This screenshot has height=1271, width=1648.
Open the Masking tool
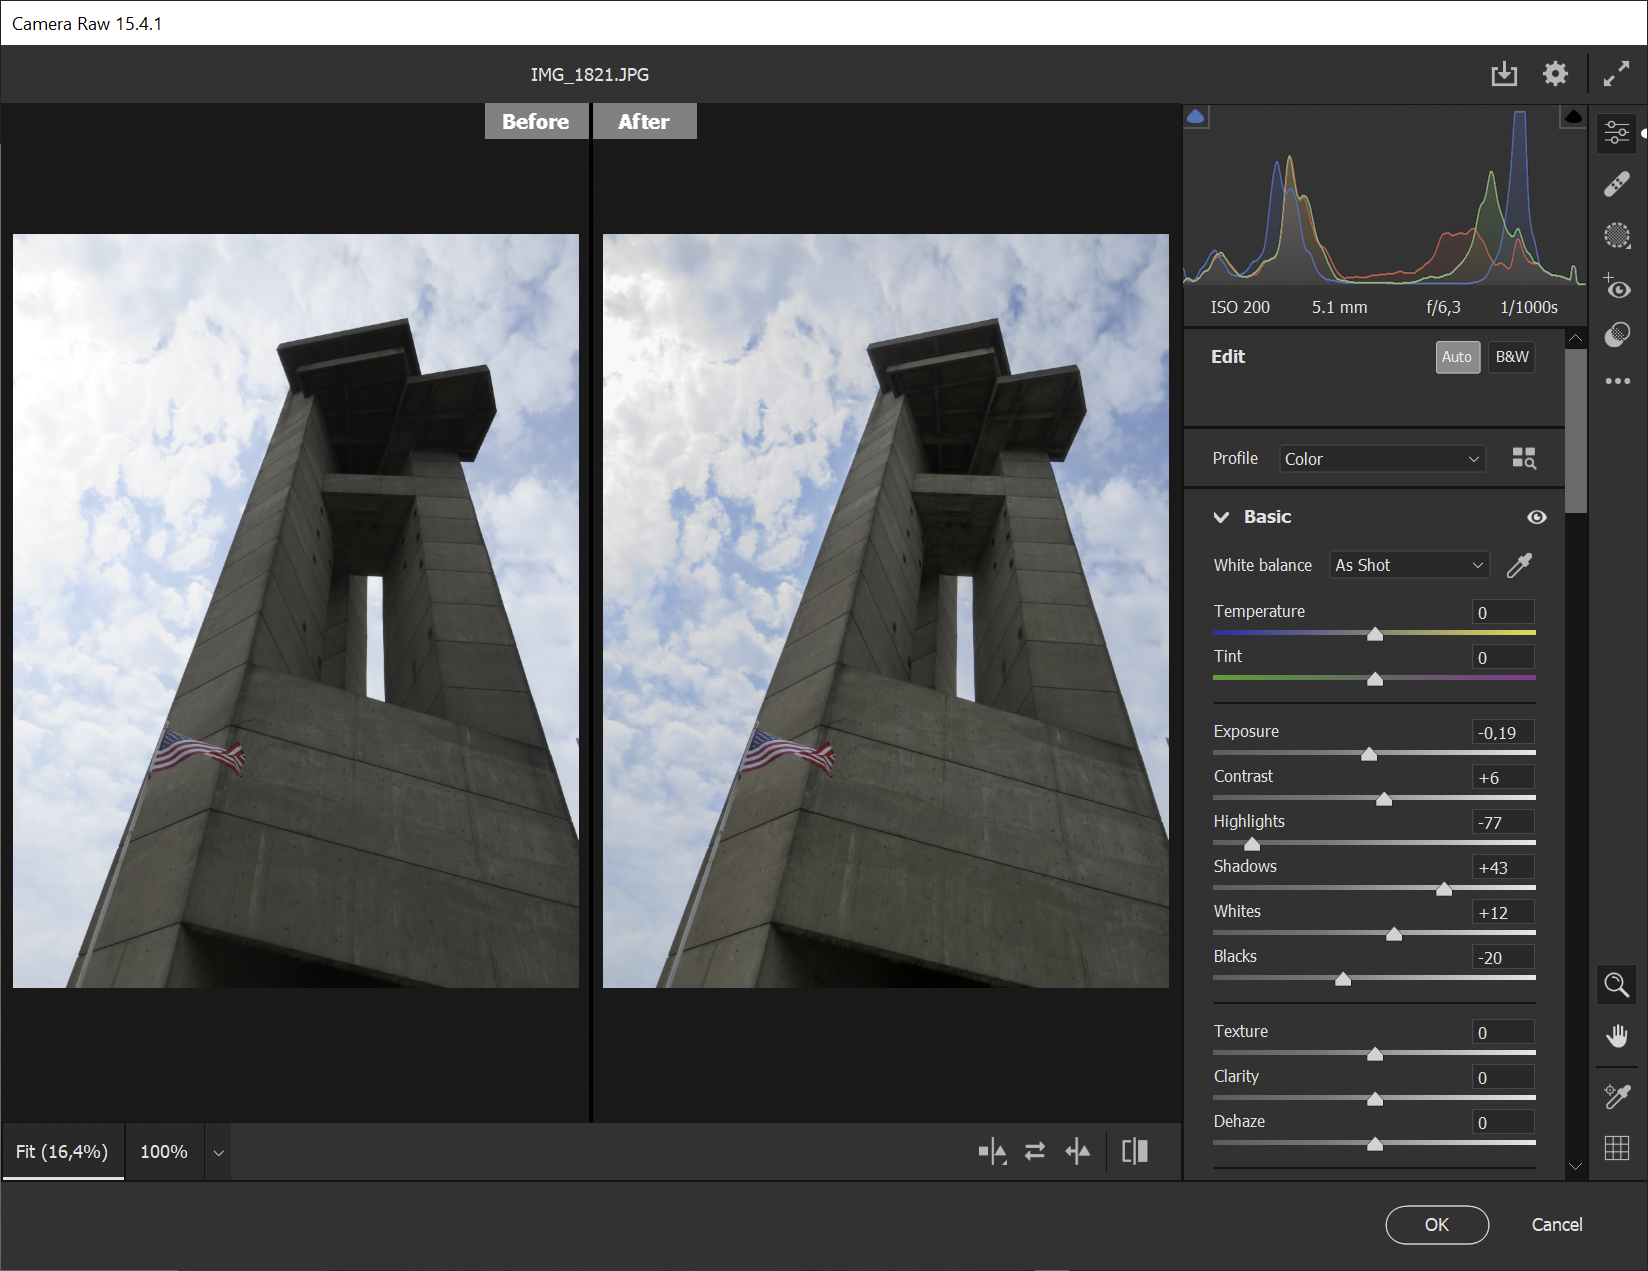click(x=1617, y=236)
